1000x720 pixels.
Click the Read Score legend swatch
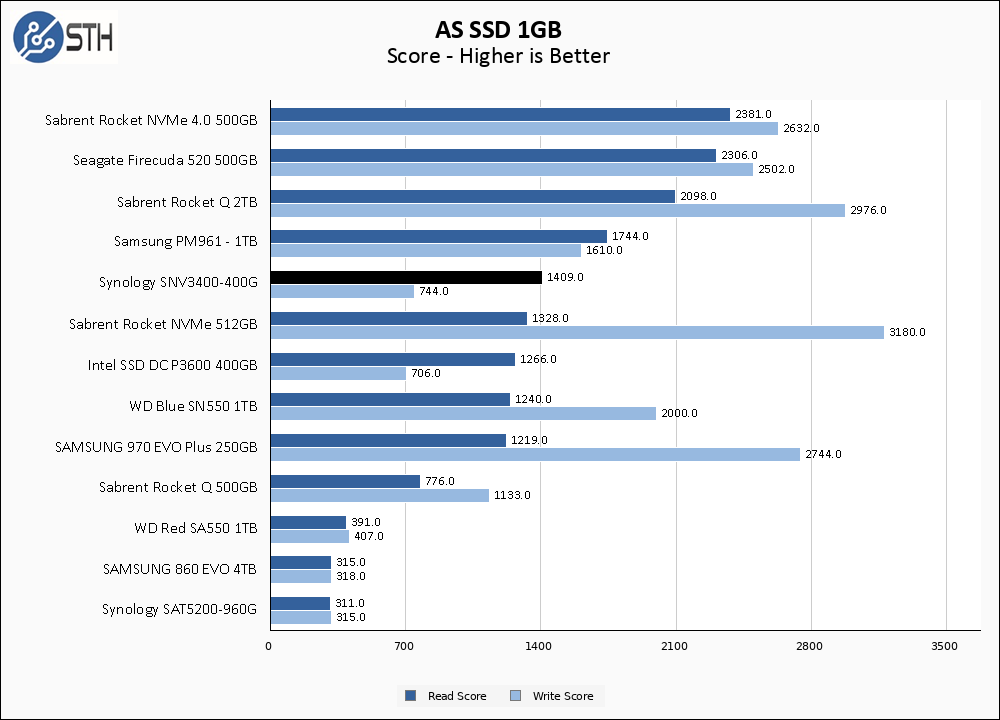411,696
